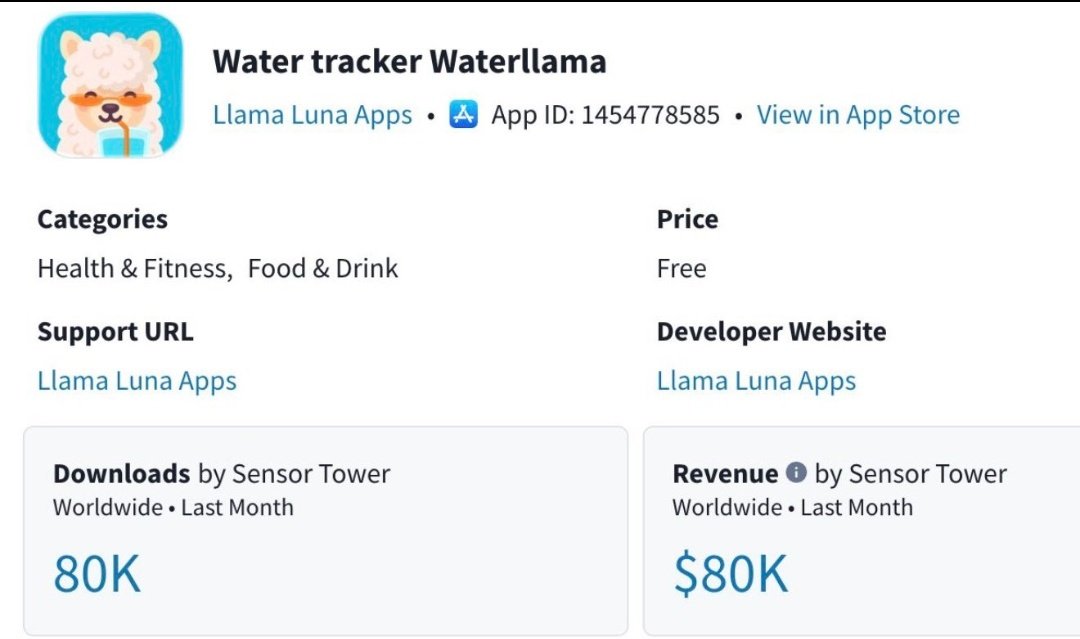Click the Water tracker Waterllama title
1080x639 pixels.
[409, 61]
